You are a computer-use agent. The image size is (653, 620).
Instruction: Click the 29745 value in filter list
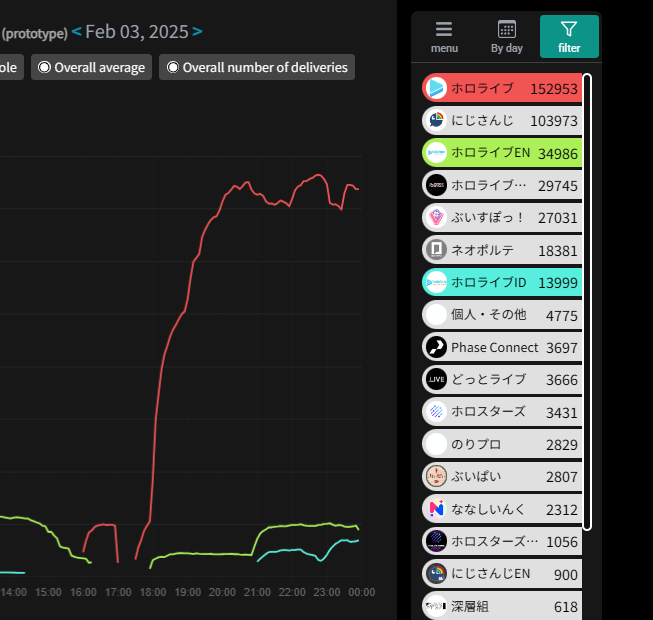pos(558,186)
